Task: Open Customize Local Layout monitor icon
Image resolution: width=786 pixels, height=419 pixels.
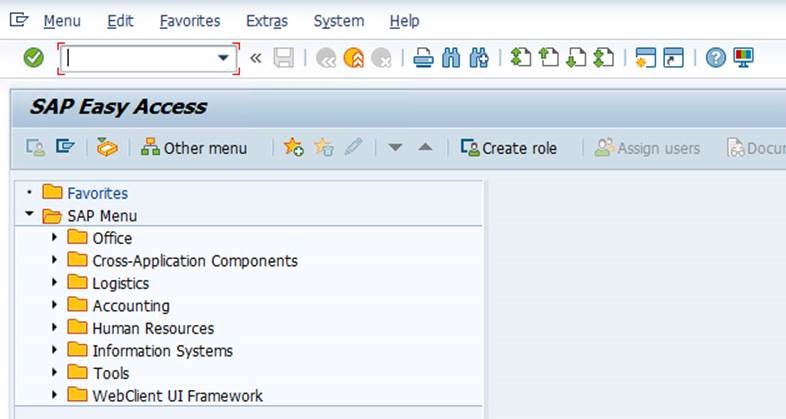Action: [x=743, y=58]
